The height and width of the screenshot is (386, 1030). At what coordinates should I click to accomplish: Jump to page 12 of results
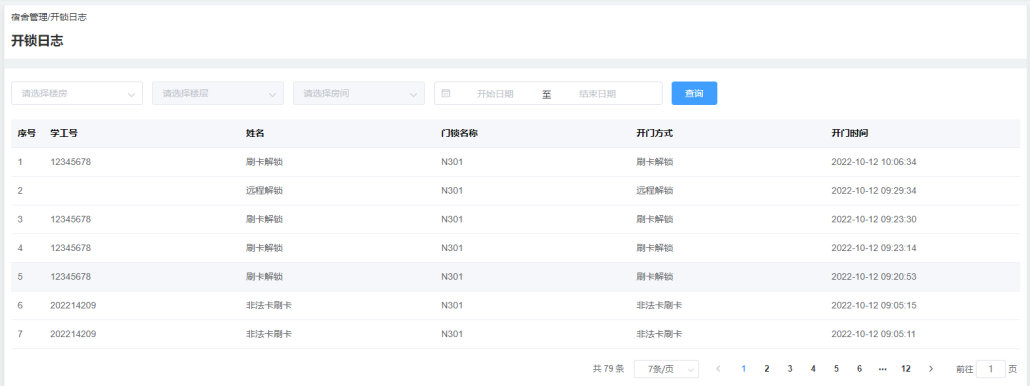pyautogui.click(x=906, y=369)
